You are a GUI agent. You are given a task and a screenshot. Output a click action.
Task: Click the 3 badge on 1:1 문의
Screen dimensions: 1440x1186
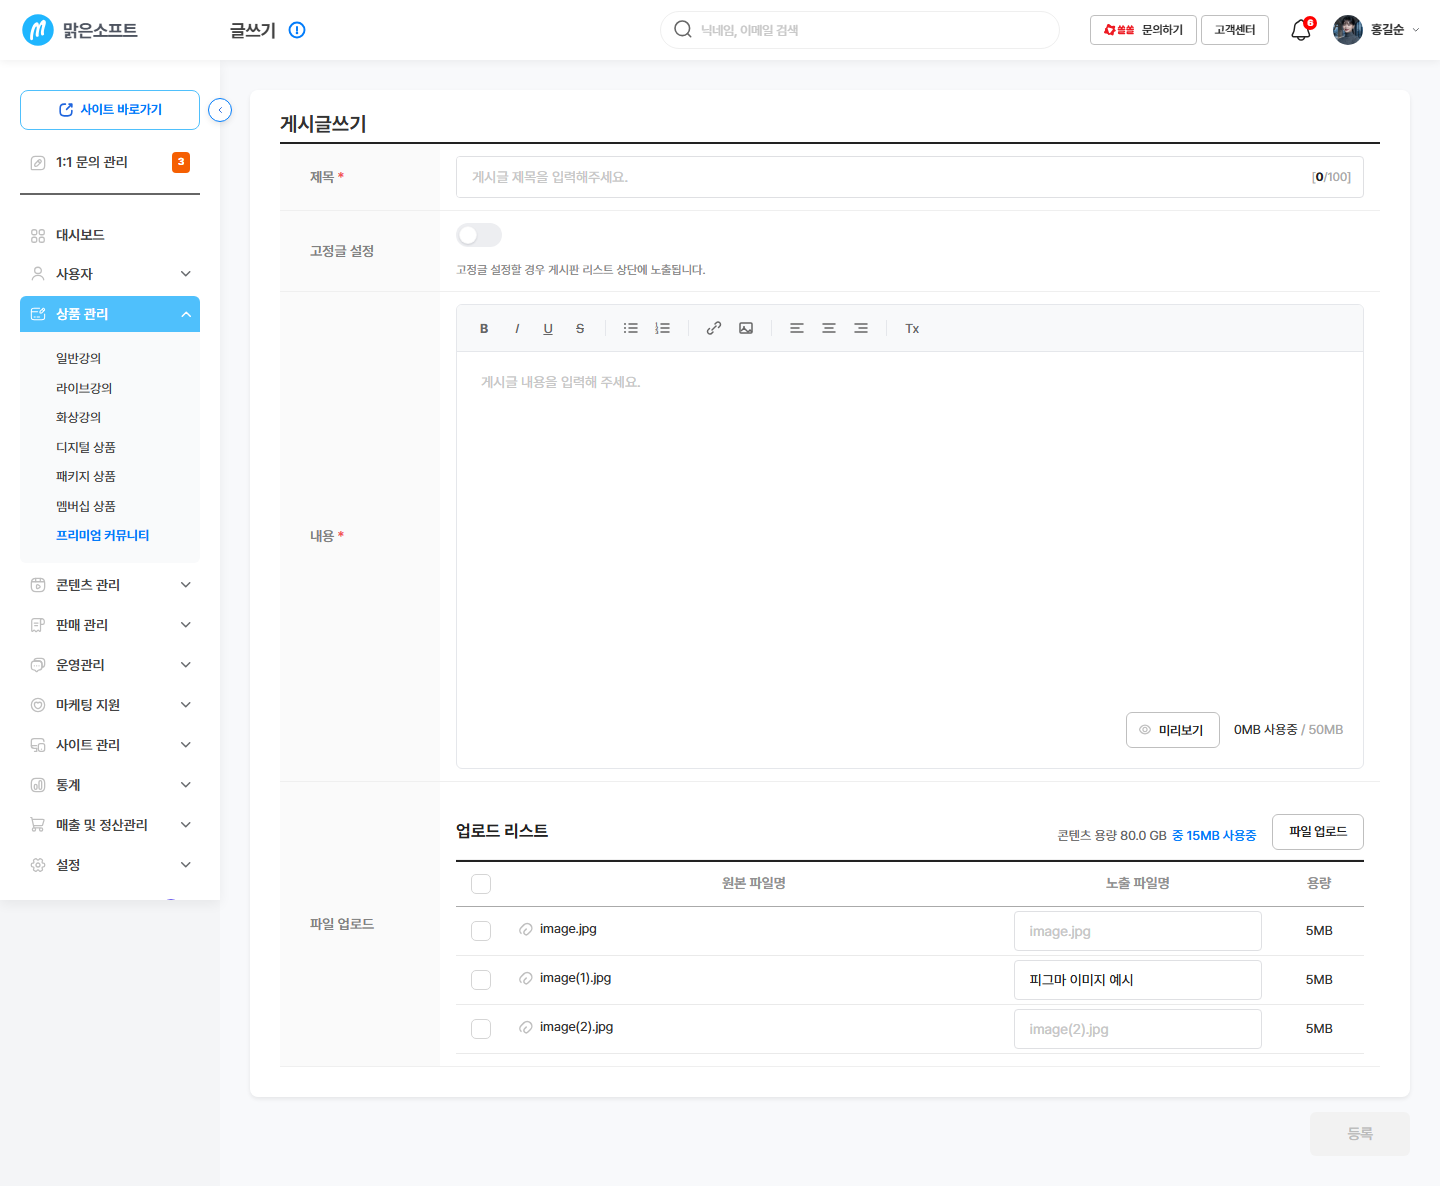click(x=181, y=162)
